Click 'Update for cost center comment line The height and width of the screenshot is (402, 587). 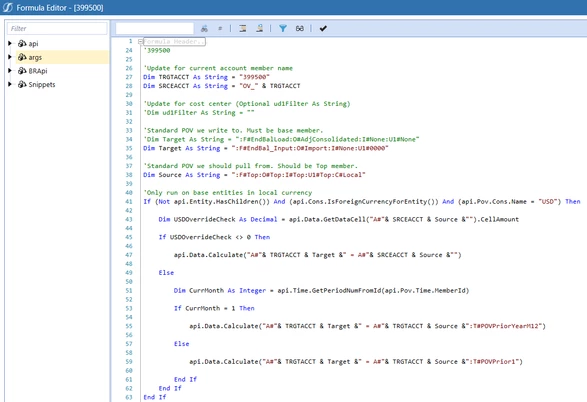(x=247, y=104)
